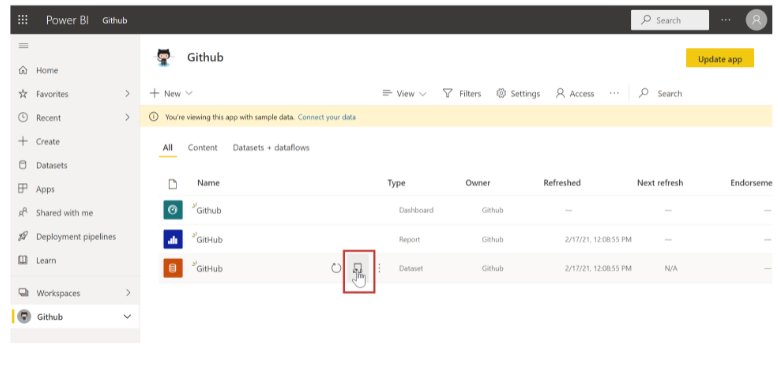
Task: Click the Dashboard type cell
Action: tap(416, 210)
